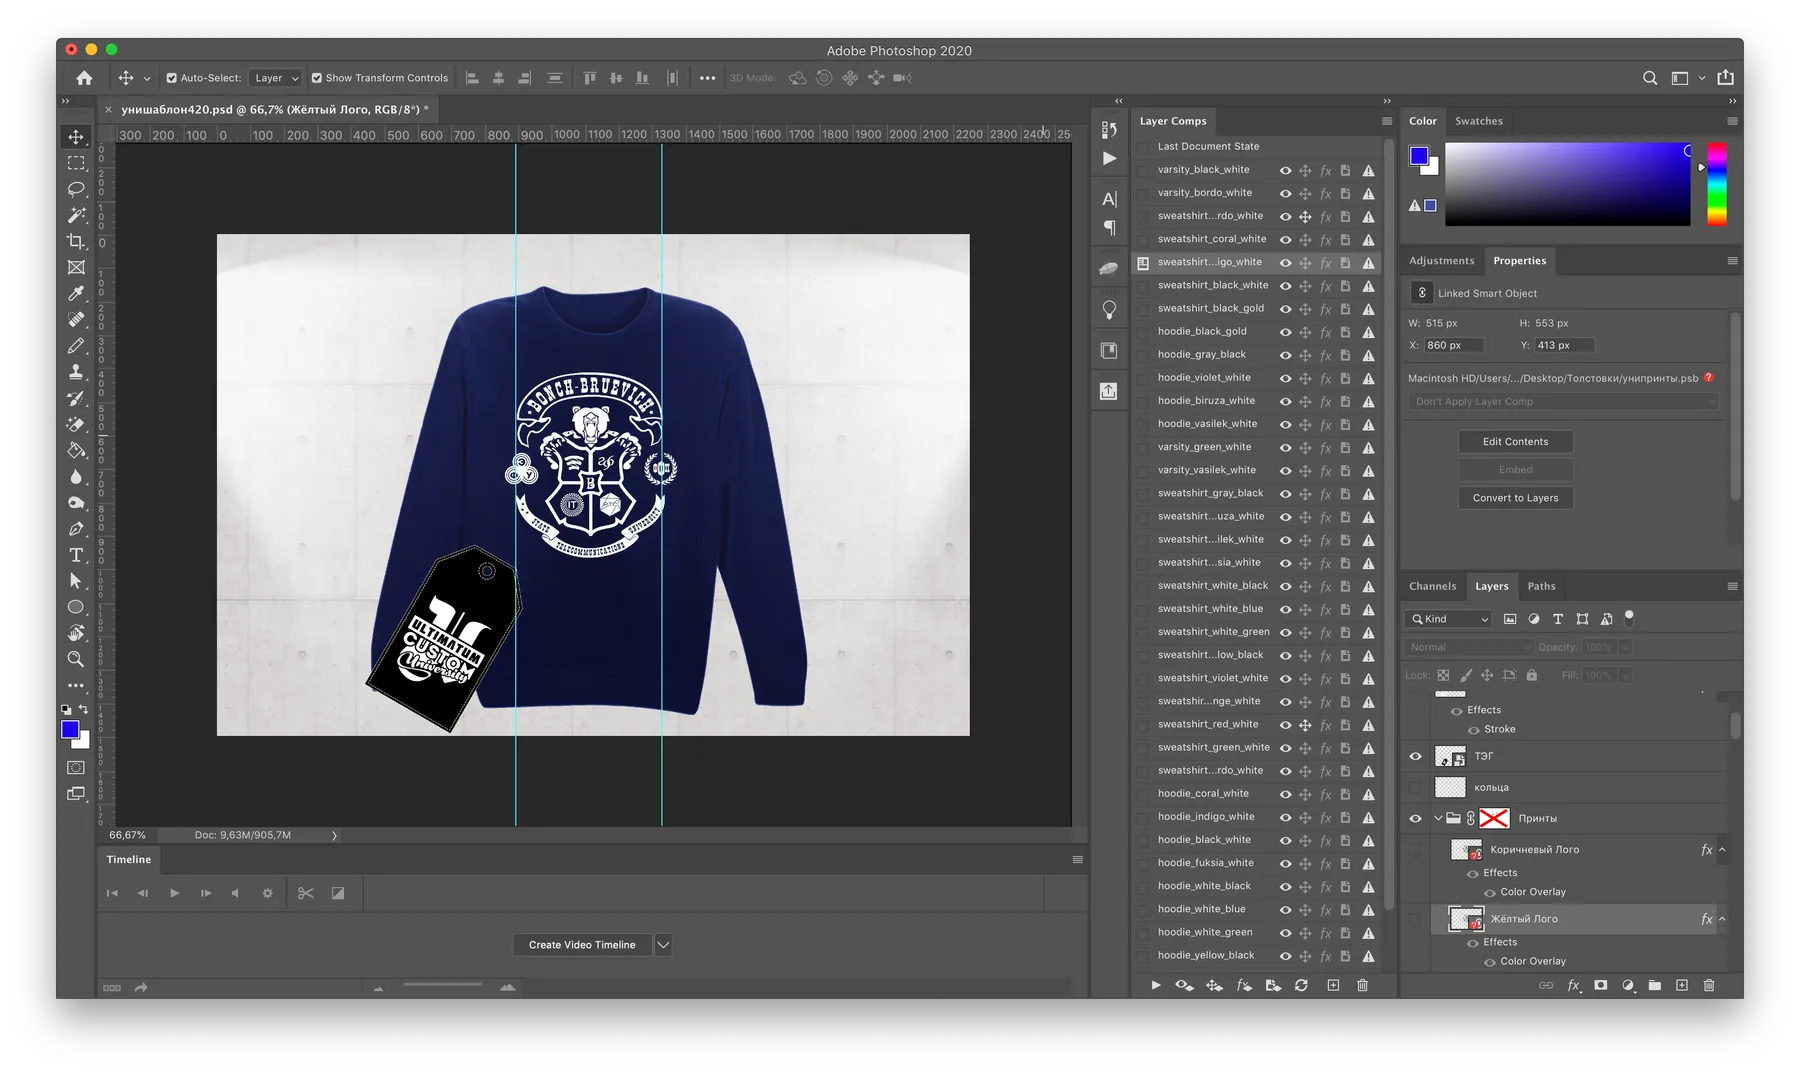The height and width of the screenshot is (1073, 1800).
Task: Select the Pen tool
Action: (76, 529)
